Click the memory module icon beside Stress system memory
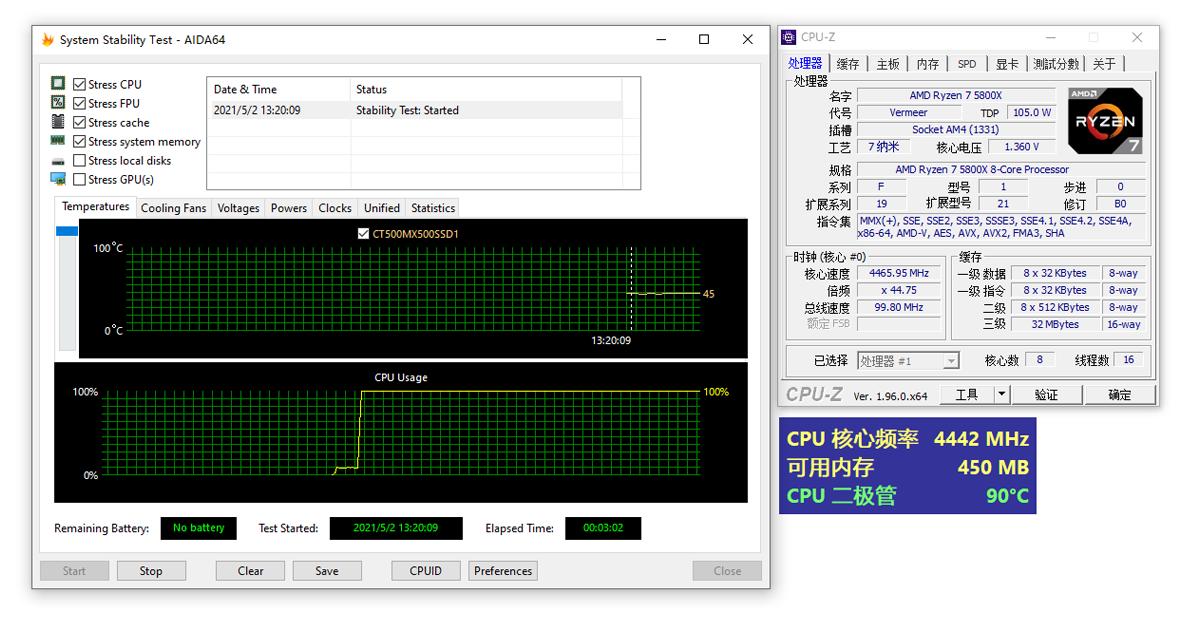Image resolution: width=1200 pixels, height=623 pixels. coord(60,141)
